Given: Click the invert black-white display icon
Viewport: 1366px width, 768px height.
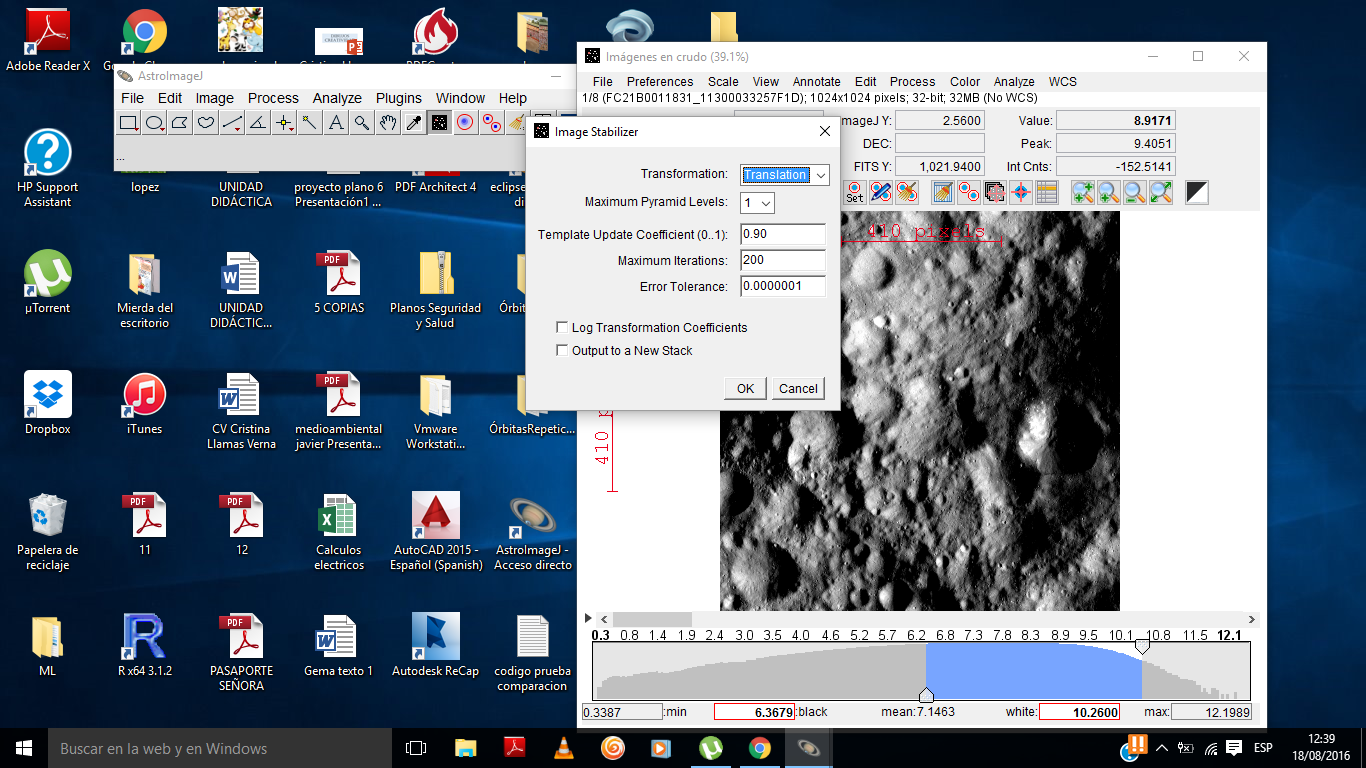Looking at the screenshot, I should click(1196, 192).
